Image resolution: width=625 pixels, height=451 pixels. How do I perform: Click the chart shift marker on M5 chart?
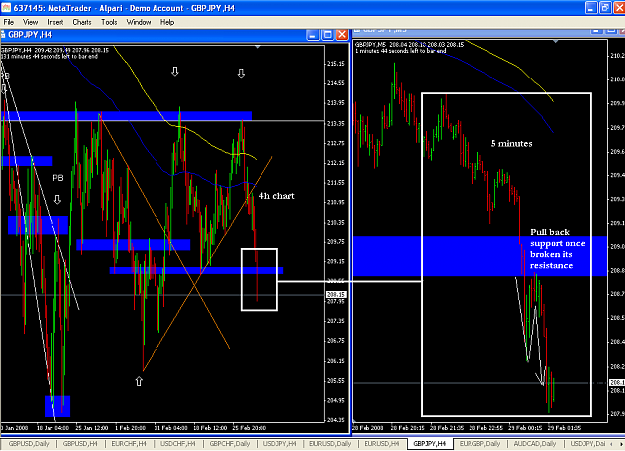coord(555,41)
